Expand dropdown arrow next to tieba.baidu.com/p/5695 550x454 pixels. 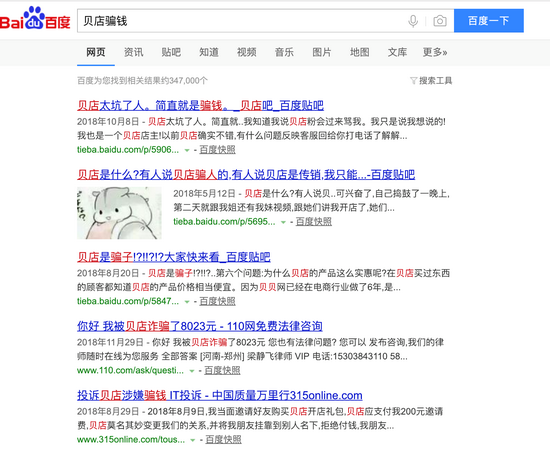(x=283, y=222)
